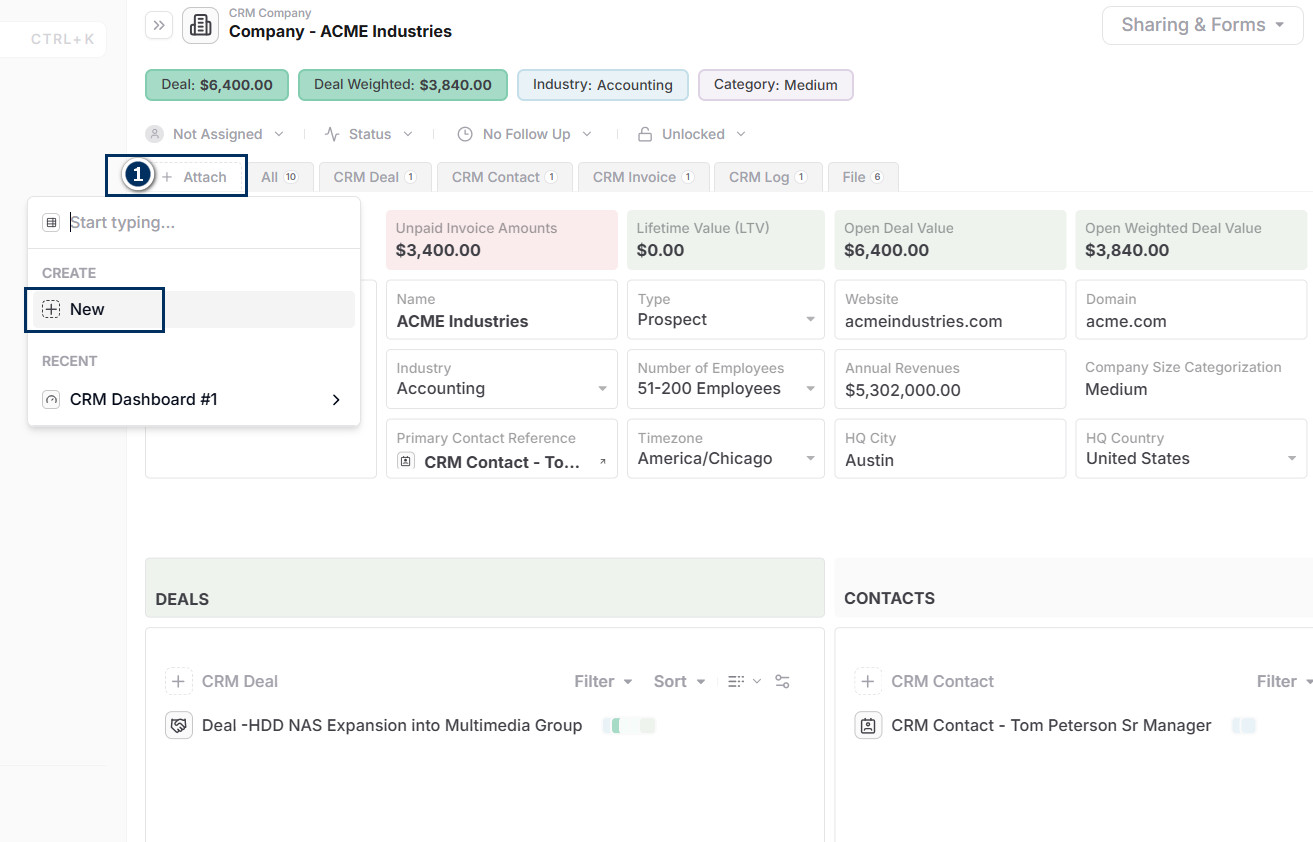This screenshot has height=842, width=1313.
Task: Click the status pill next to Tom Peterson contact
Action: (x=1244, y=726)
